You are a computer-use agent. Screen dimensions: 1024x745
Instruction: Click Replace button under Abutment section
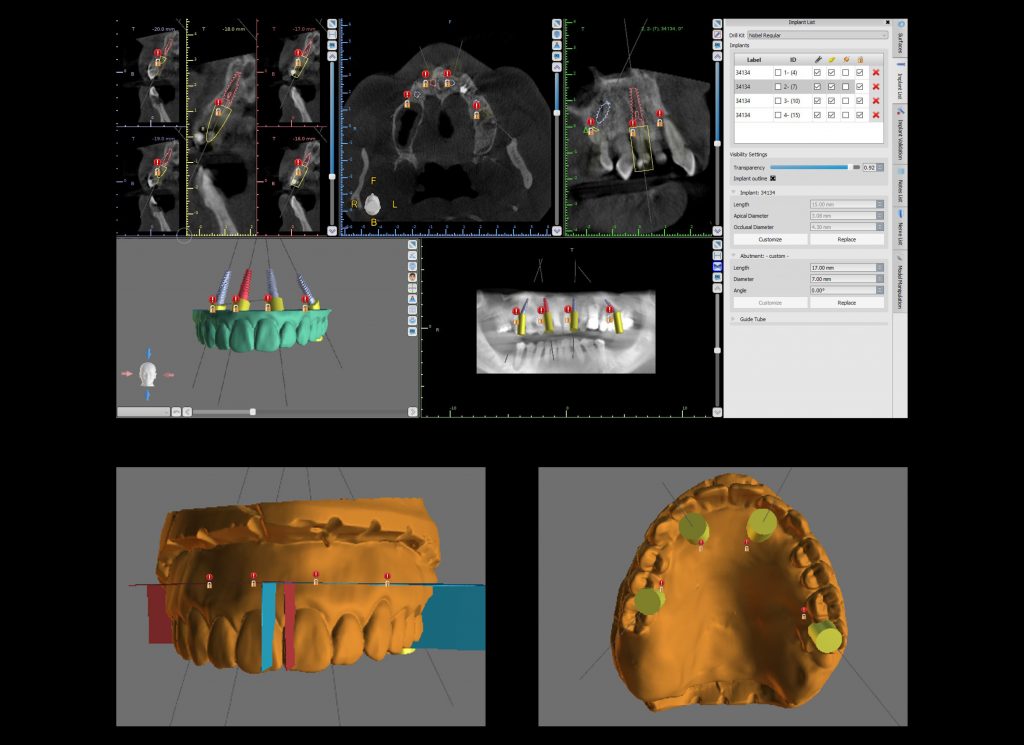(846, 302)
